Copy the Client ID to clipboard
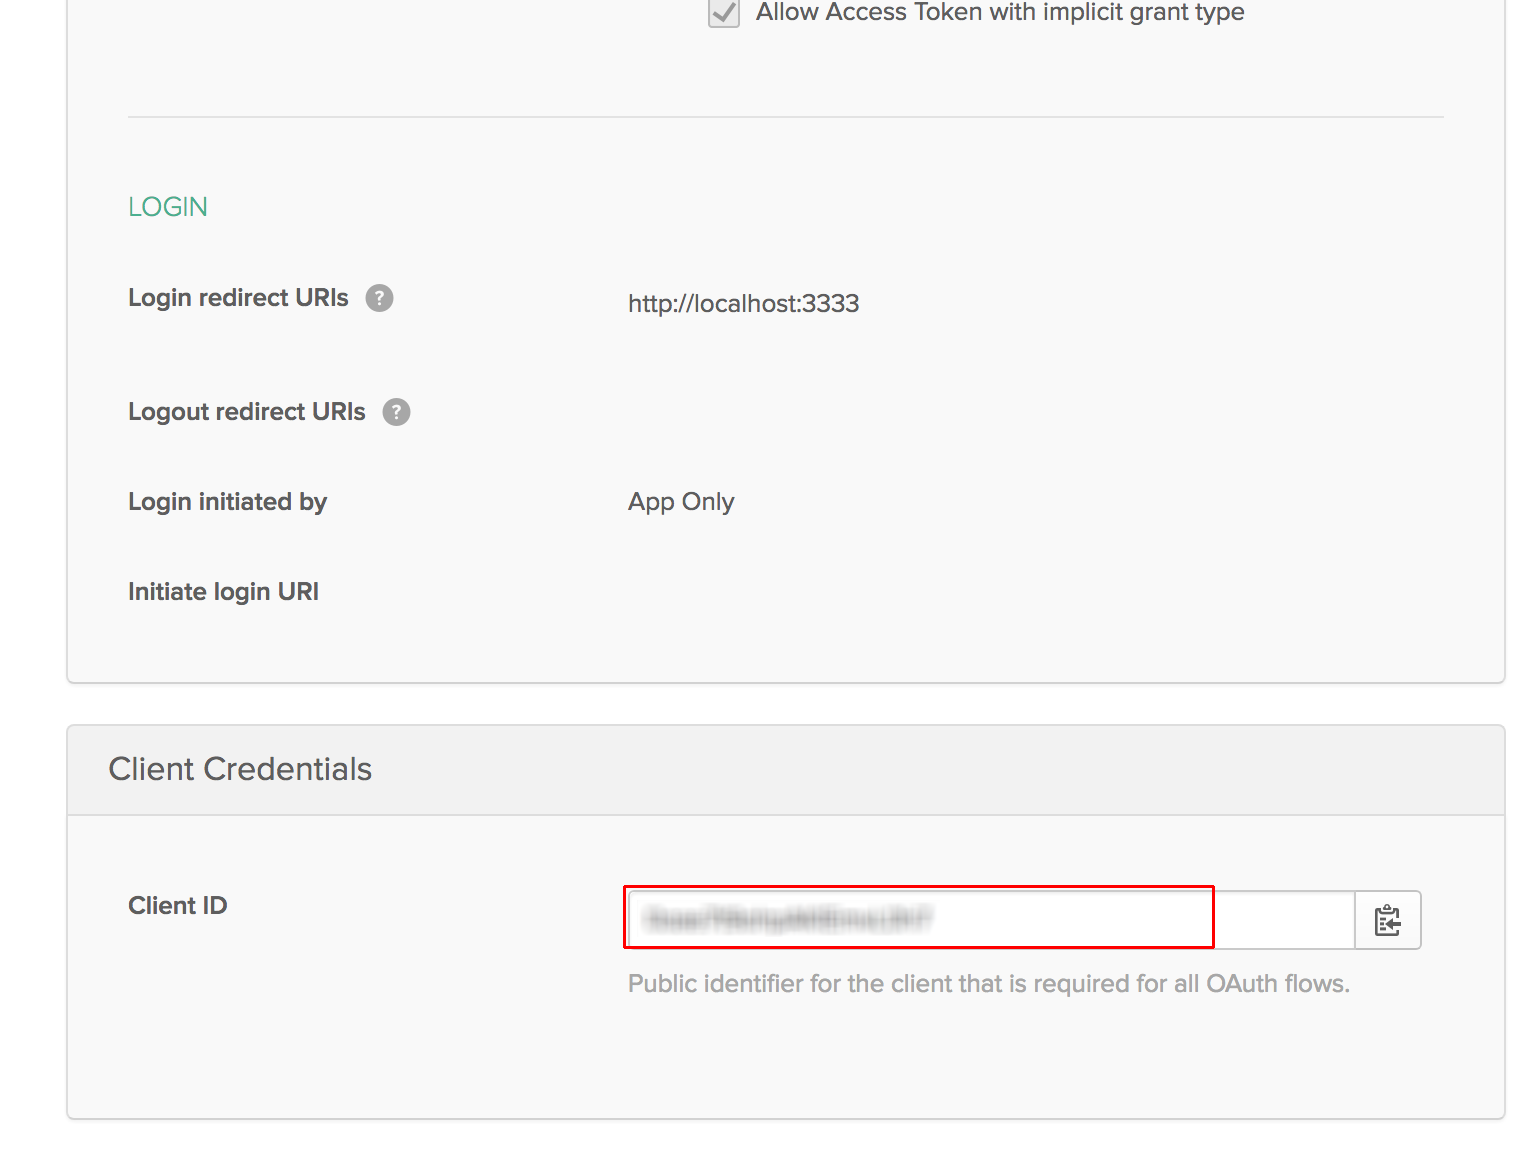 click(x=1387, y=920)
